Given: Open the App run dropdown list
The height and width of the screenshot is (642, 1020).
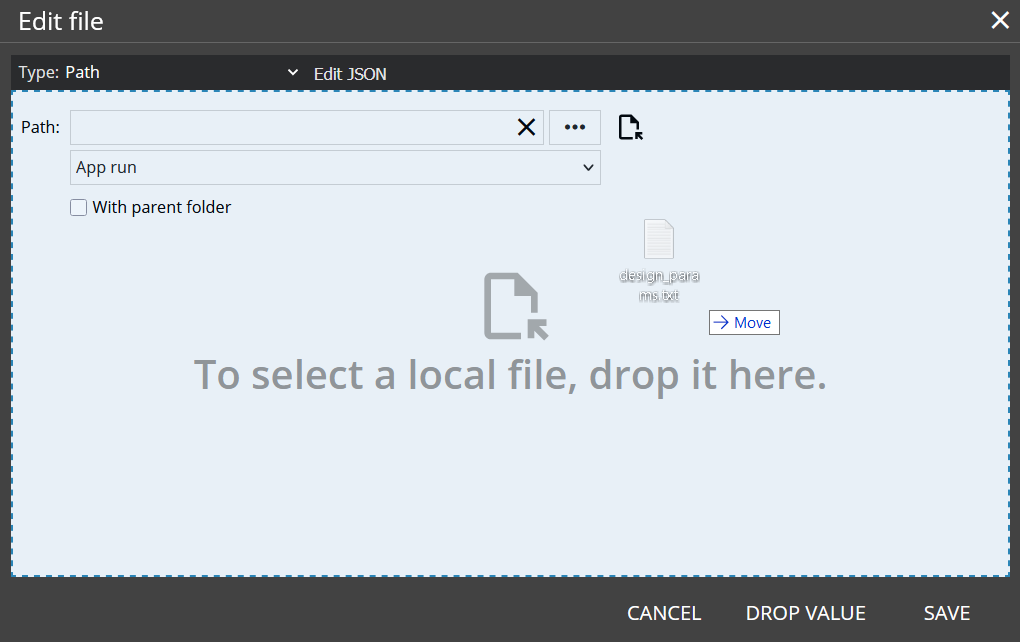Looking at the screenshot, I should [x=335, y=168].
